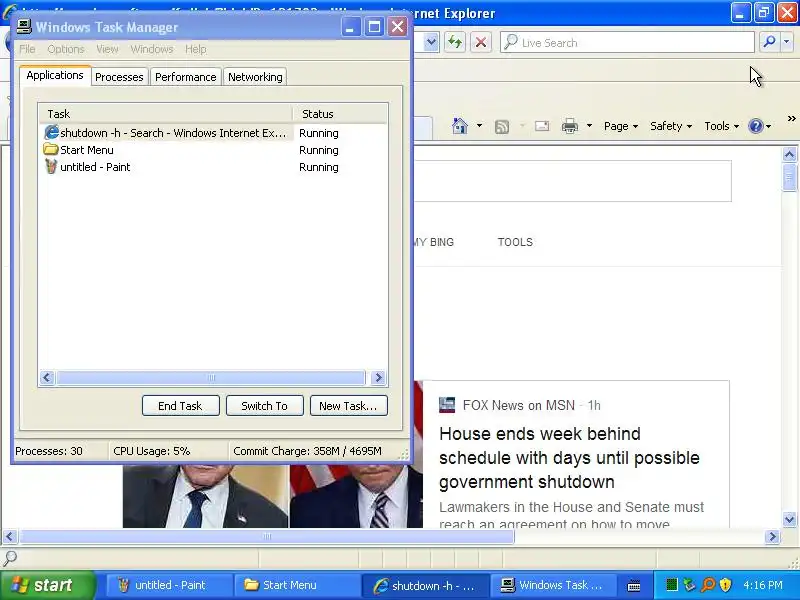
Task: Click the Home icon in IE command bar
Action: (460, 126)
